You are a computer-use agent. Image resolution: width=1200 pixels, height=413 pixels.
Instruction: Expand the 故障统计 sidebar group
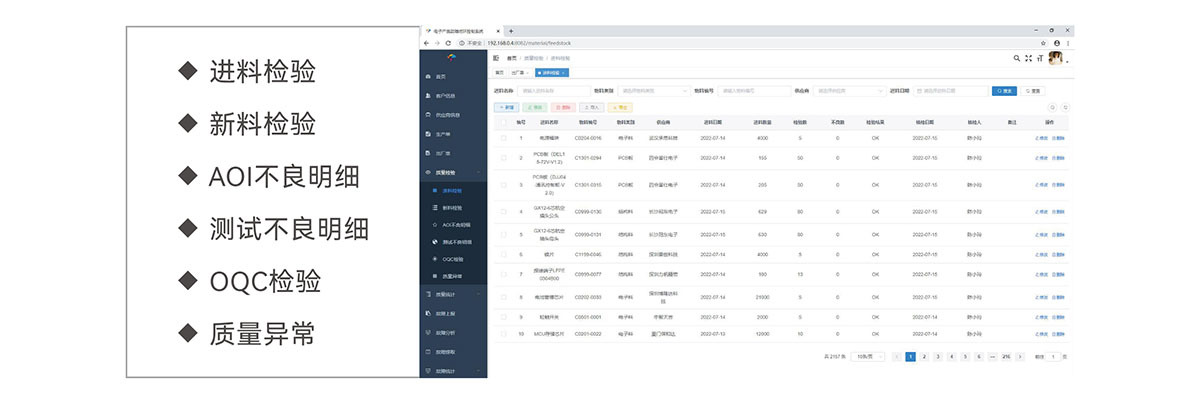[x=452, y=371]
